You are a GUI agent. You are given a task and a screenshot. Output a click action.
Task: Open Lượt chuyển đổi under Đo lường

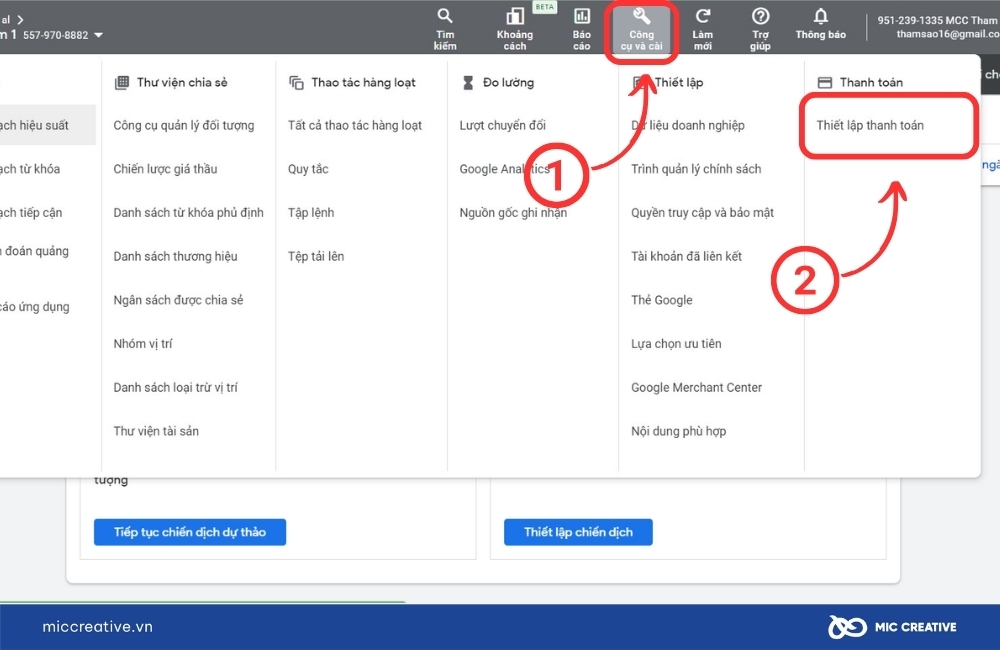tap(503, 126)
